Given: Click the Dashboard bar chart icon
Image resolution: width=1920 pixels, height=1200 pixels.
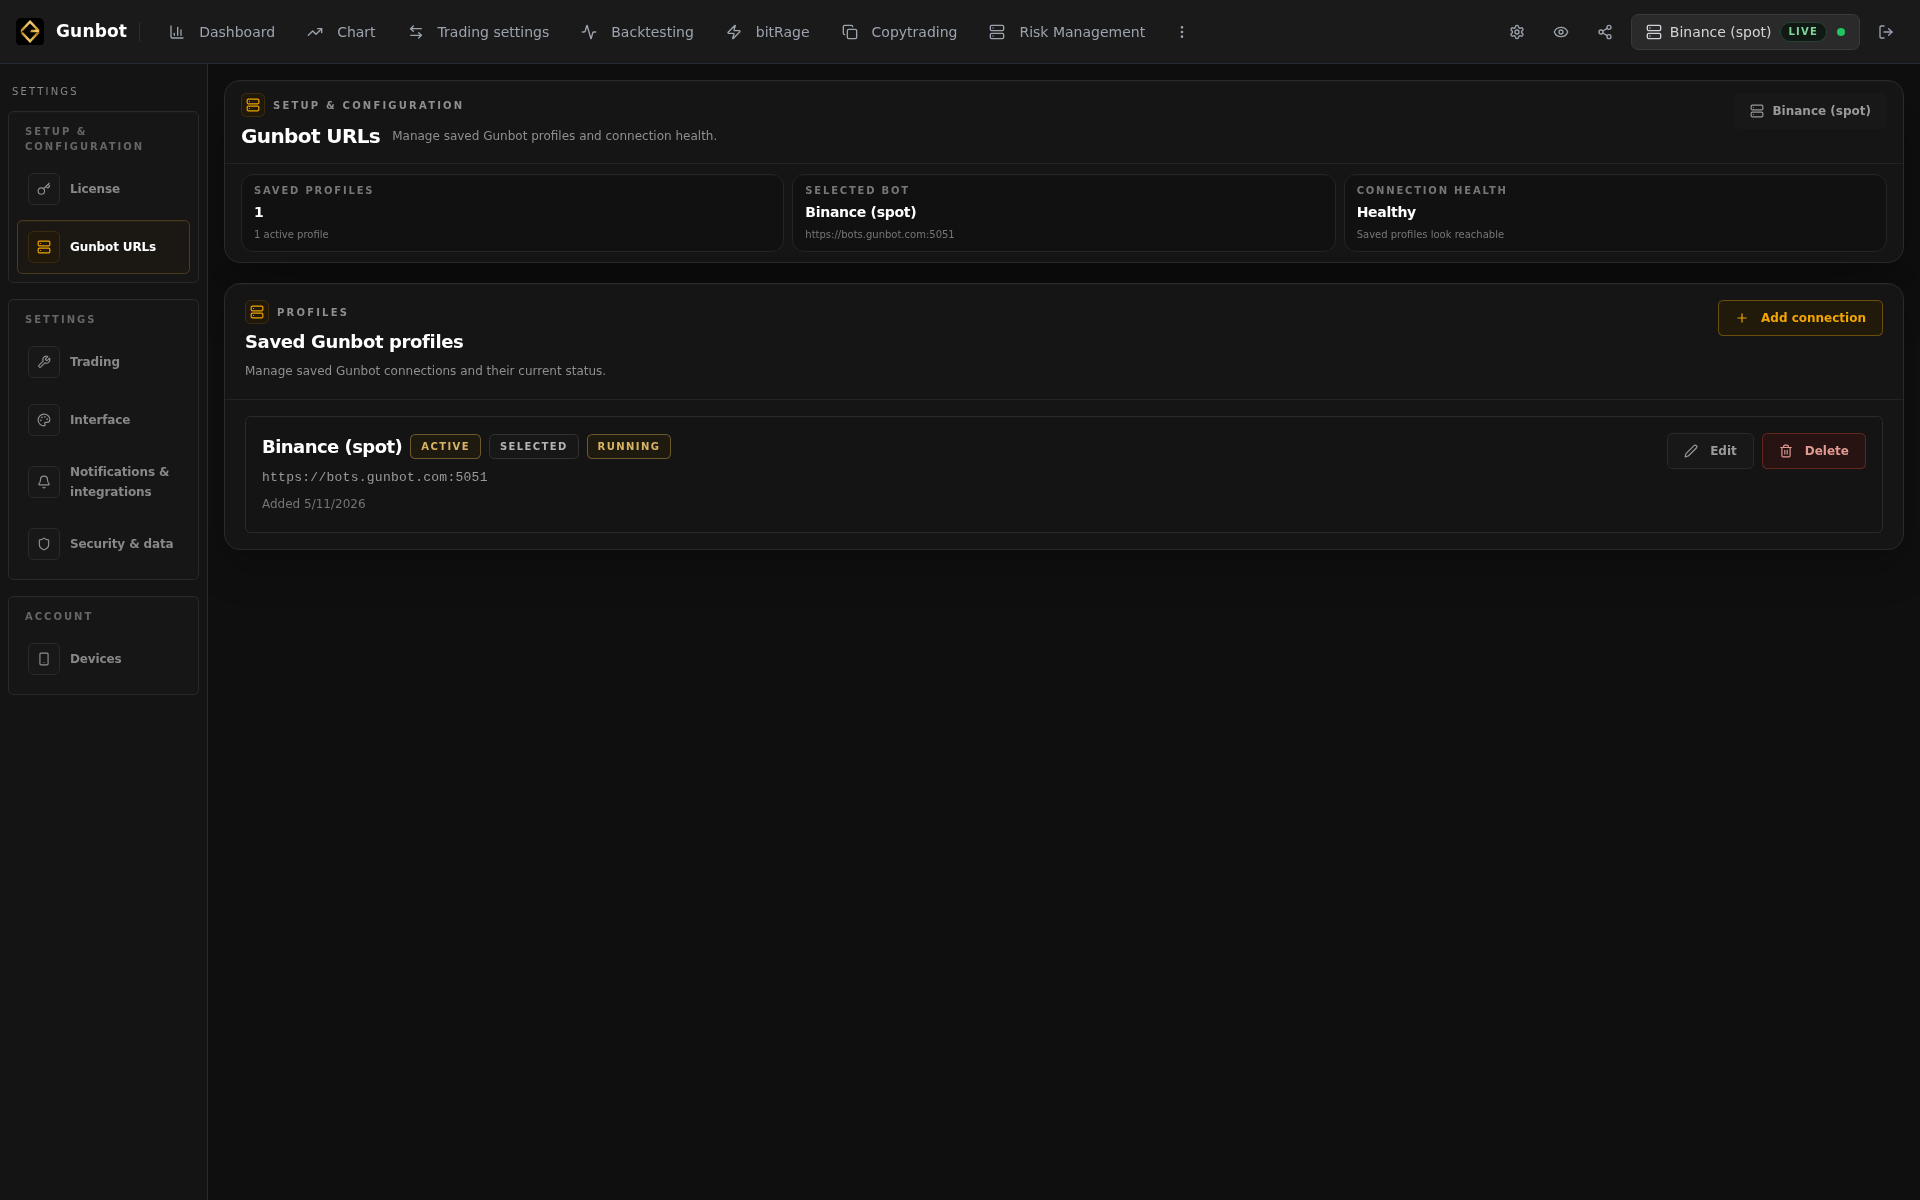Looking at the screenshot, I should coord(177,32).
